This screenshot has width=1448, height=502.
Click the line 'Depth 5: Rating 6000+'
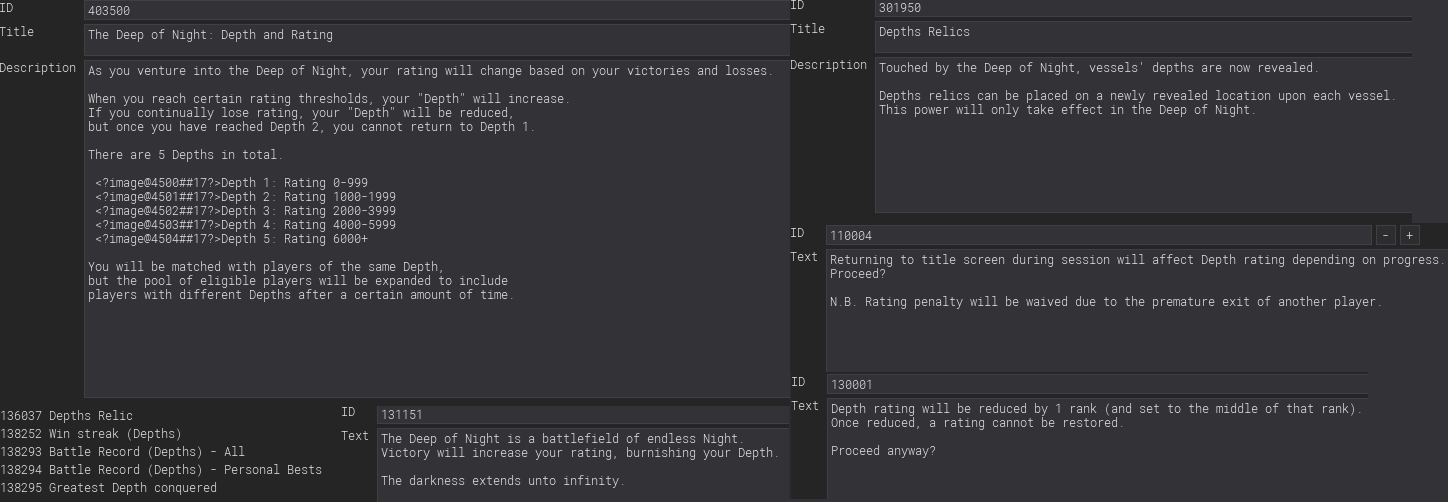pyautogui.click(x=231, y=239)
